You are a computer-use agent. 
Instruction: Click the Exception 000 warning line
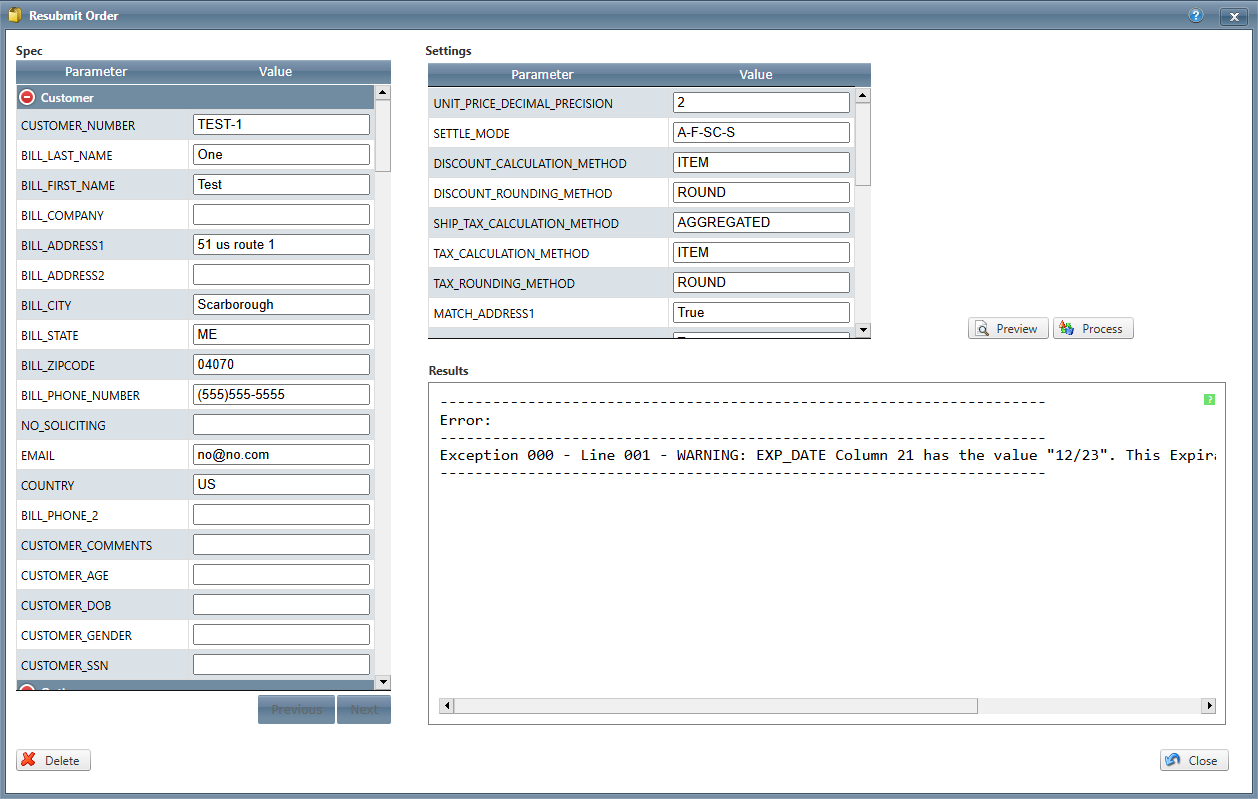(x=828, y=455)
